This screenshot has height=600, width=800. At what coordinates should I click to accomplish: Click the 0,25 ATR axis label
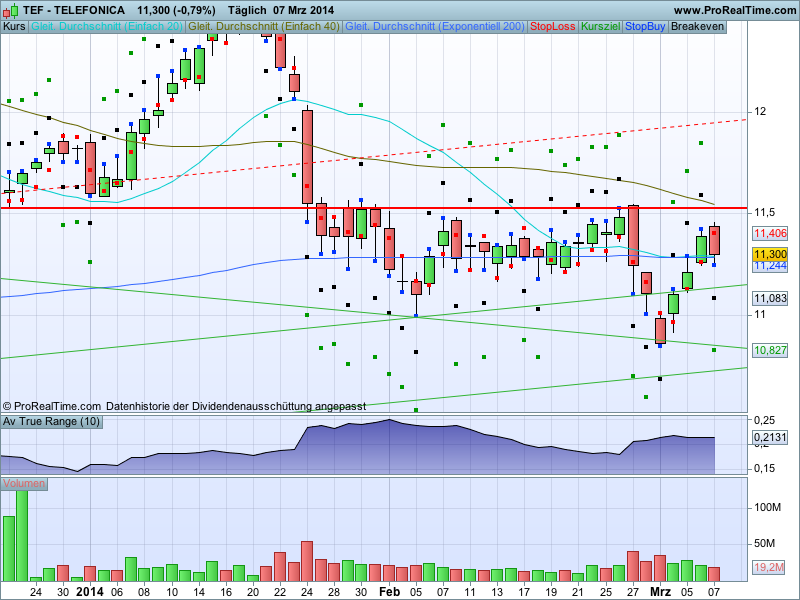coord(764,420)
